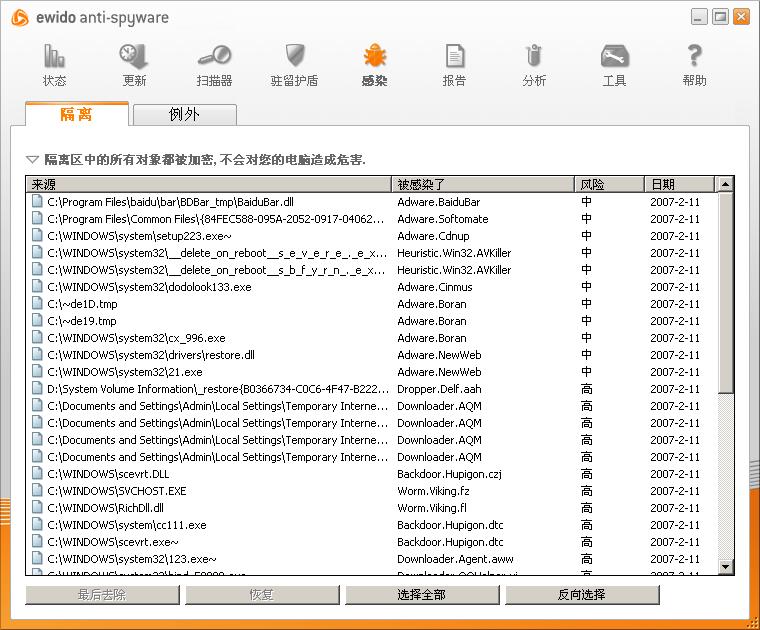
Task: Open the 感染 infections bug icon
Action: point(374,55)
